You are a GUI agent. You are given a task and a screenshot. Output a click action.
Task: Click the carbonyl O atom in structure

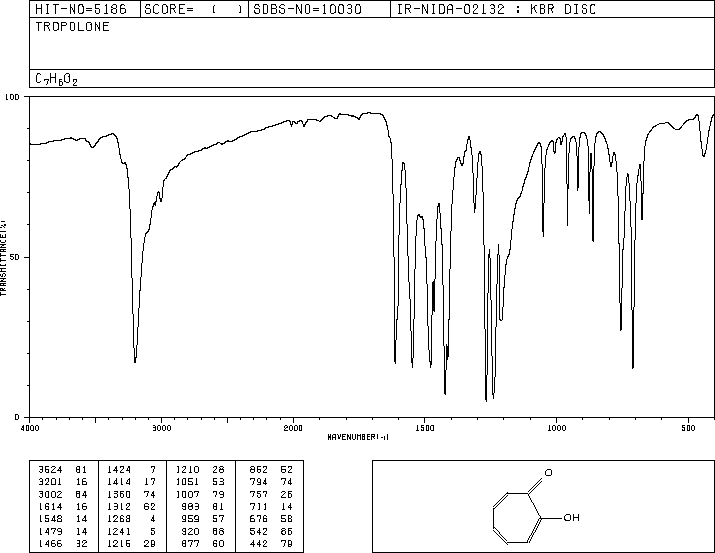tap(549, 473)
